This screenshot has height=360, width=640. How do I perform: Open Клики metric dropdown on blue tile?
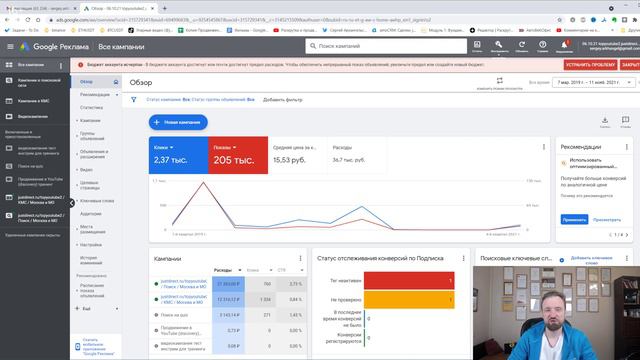coord(171,147)
